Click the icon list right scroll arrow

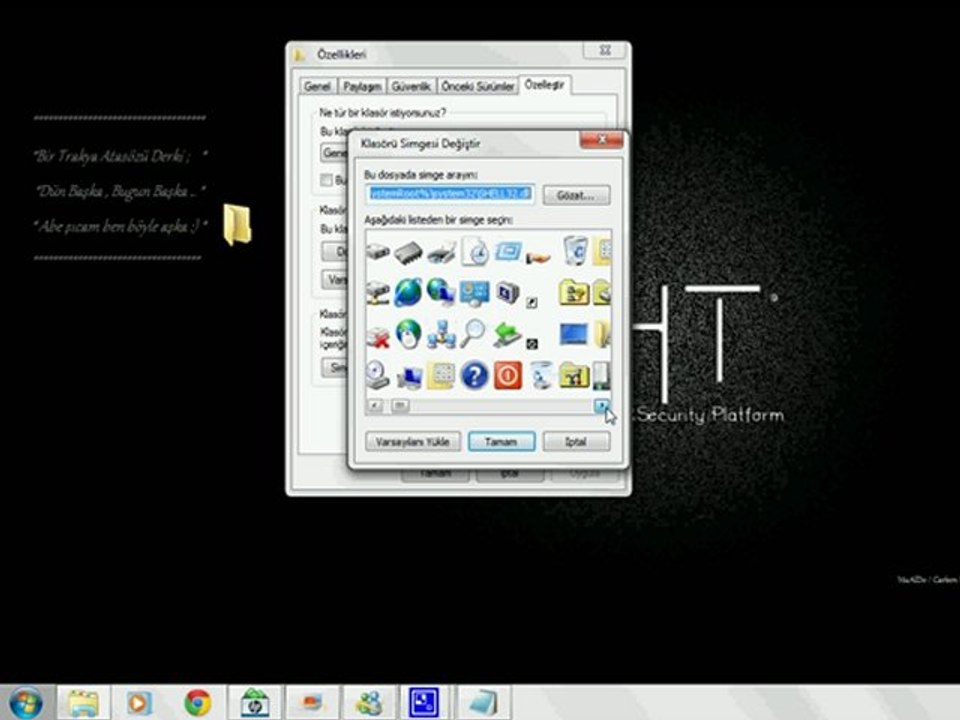(602, 405)
